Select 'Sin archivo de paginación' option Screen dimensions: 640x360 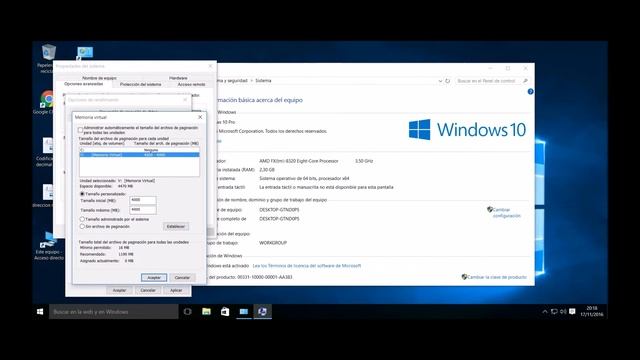pyautogui.click(x=82, y=226)
